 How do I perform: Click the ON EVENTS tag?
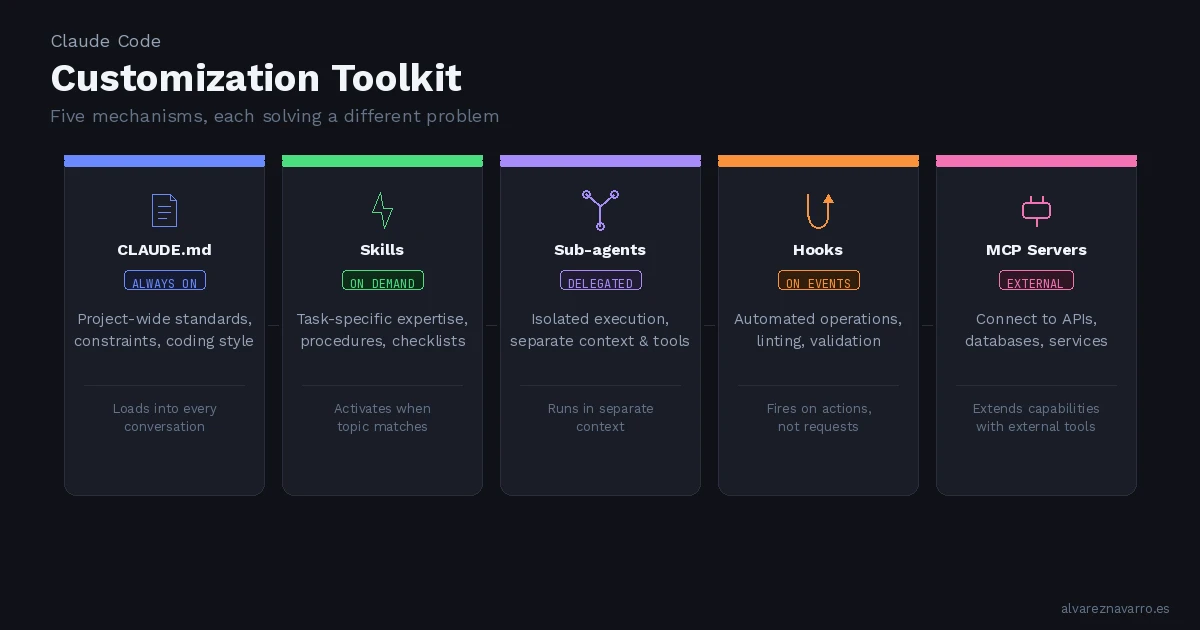pyautogui.click(x=819, y=281)
